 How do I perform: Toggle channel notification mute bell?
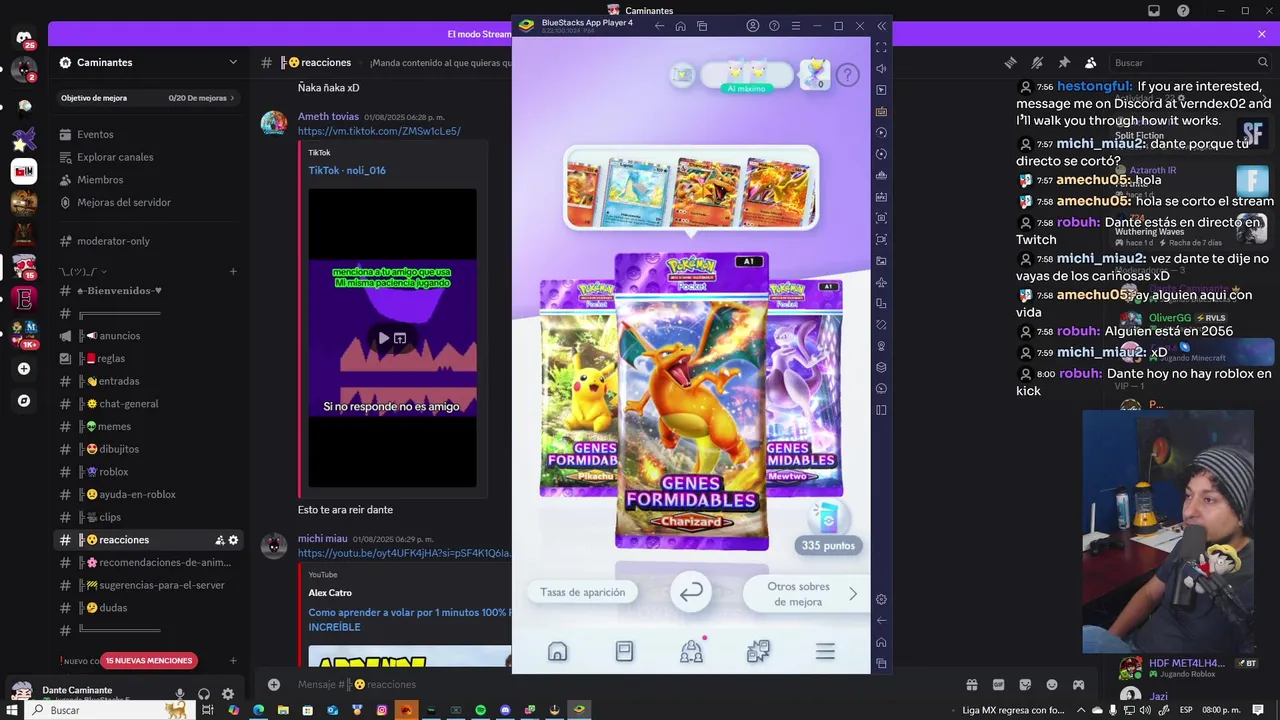pyautogui.click(x=1037, y=62)
